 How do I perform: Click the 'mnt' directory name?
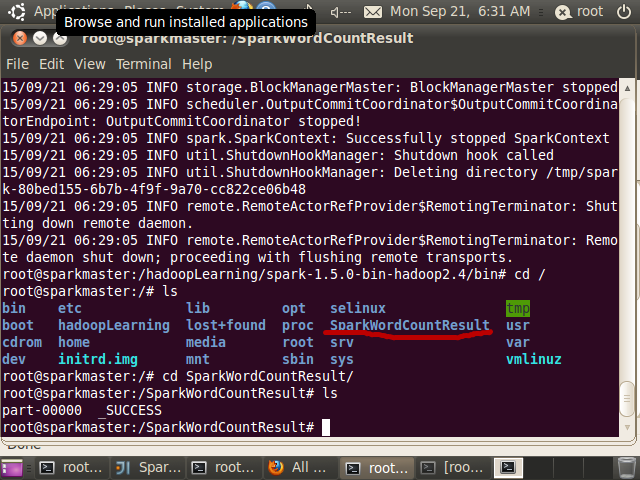(198, 360)
